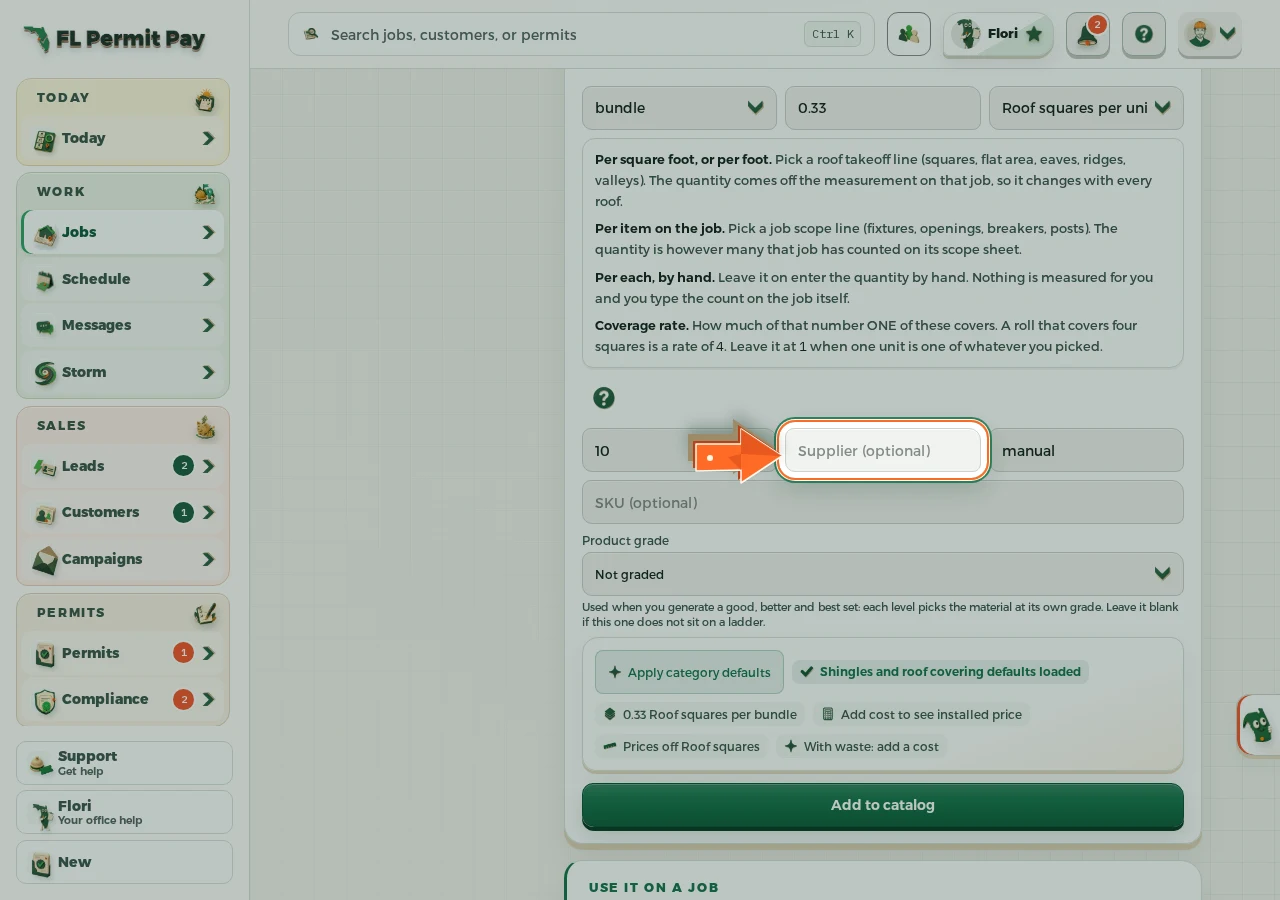Click the star icon on Flori button
The image size is (1280, 900).
tap(1034, 34)
